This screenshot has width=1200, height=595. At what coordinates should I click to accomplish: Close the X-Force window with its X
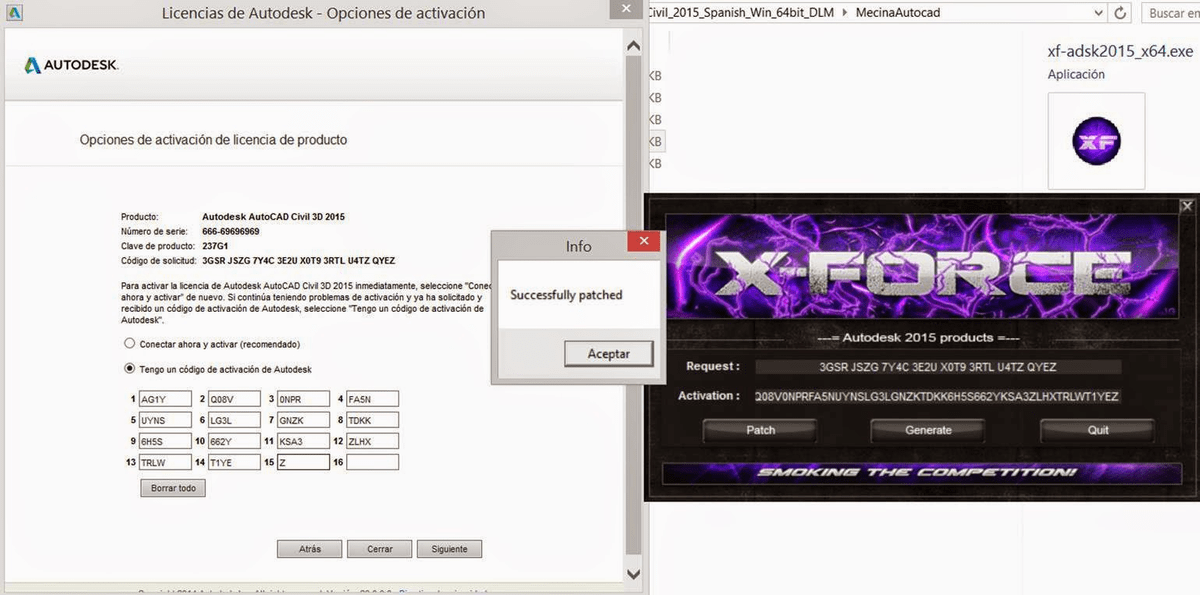pos(1186,206)
